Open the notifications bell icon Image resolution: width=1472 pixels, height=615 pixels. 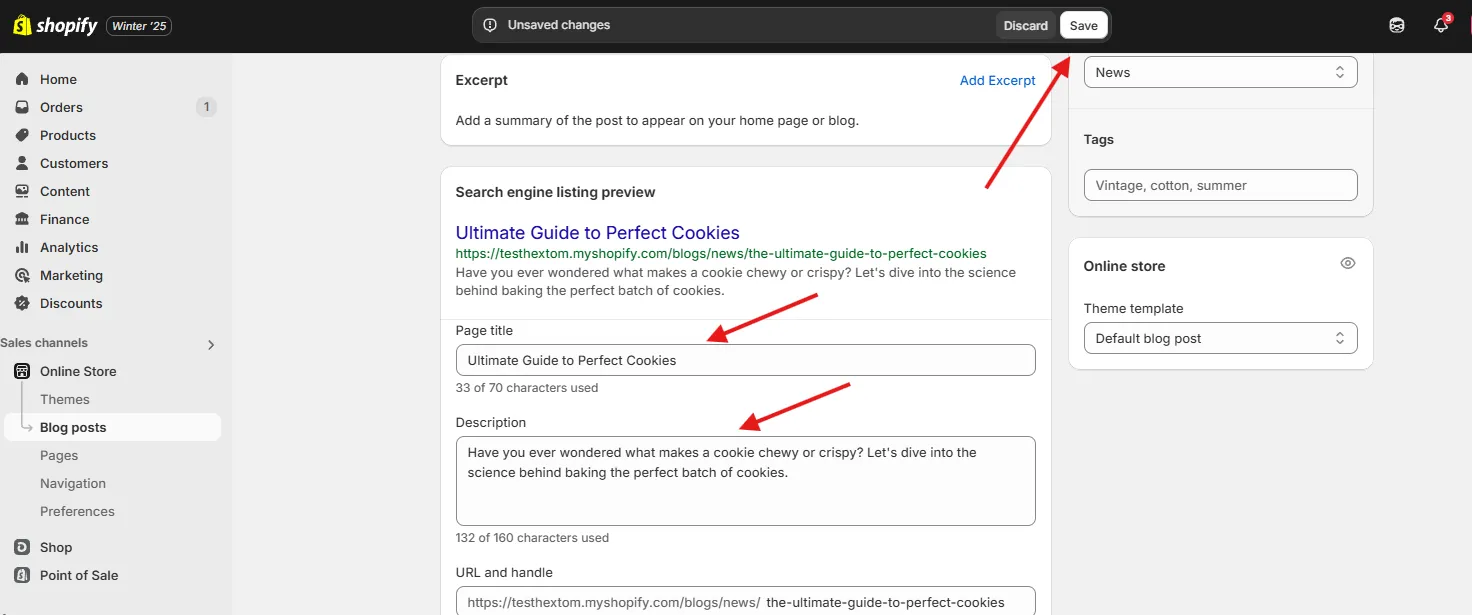coord(1441,25)
